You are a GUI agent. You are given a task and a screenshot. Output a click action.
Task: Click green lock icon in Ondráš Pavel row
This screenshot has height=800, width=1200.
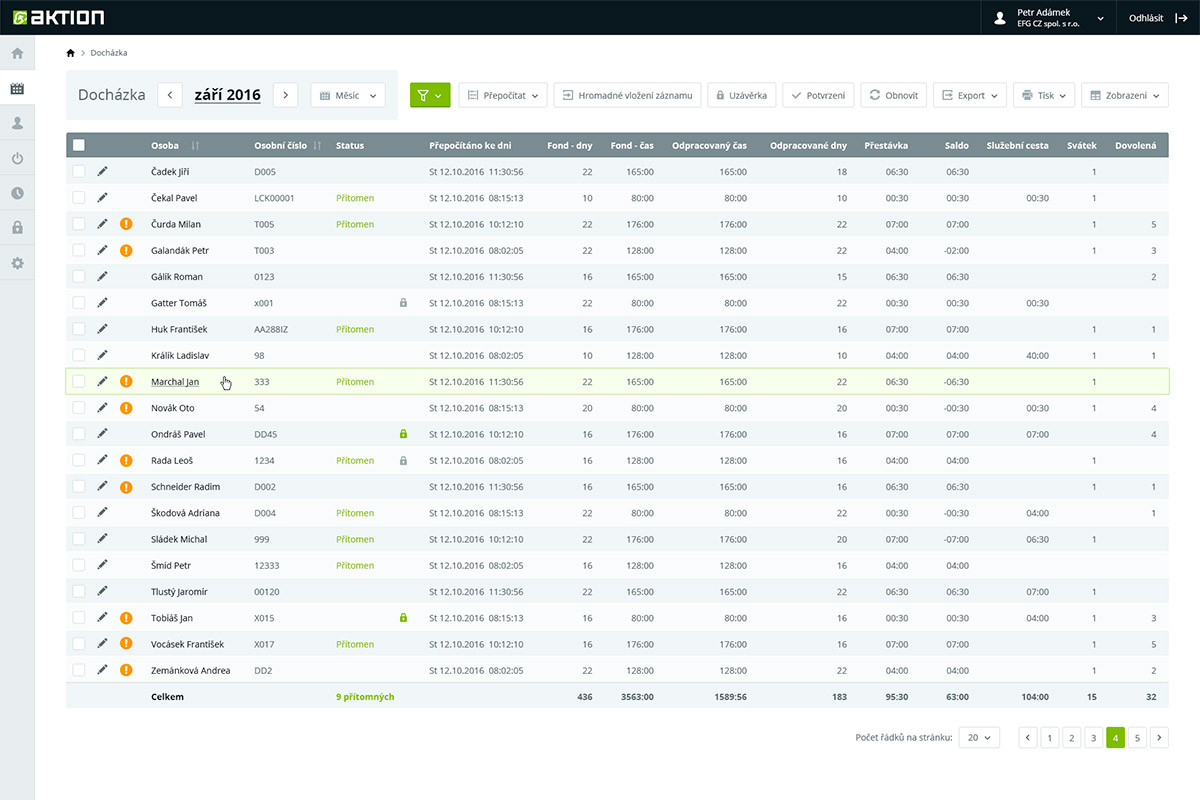point(403,434)
